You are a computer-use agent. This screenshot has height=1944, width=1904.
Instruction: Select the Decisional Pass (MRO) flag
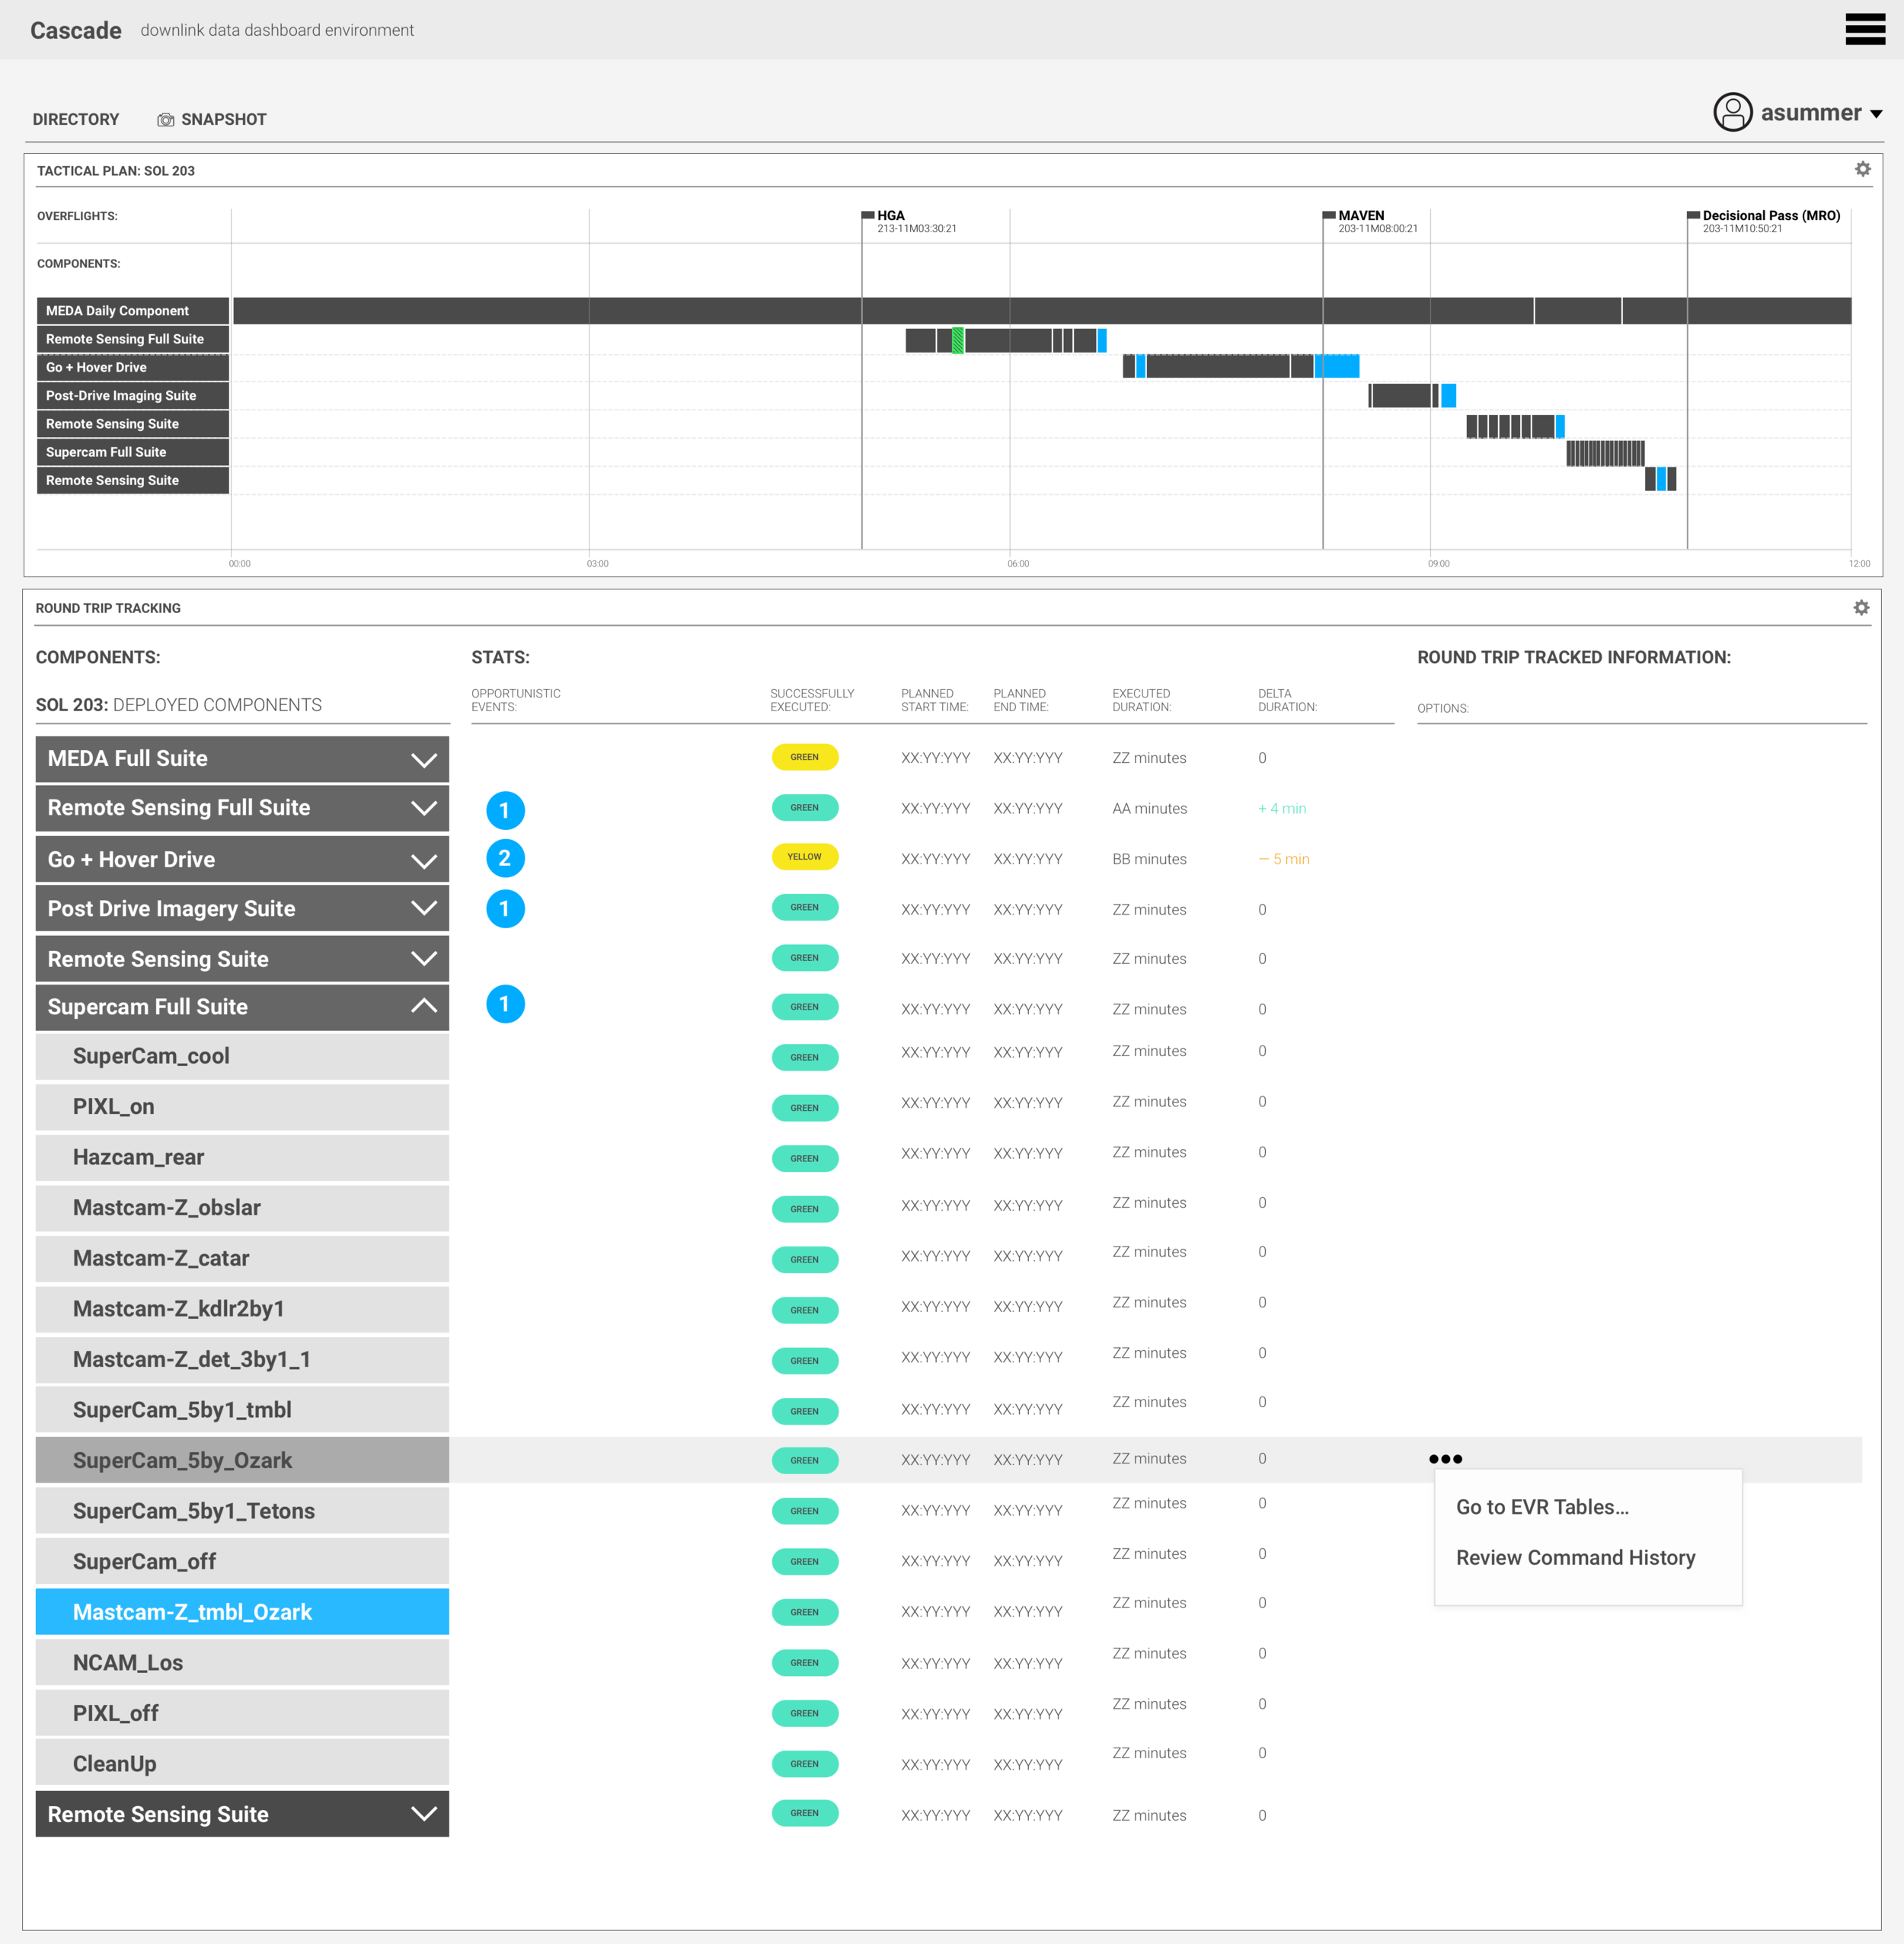coord(1693,214)
